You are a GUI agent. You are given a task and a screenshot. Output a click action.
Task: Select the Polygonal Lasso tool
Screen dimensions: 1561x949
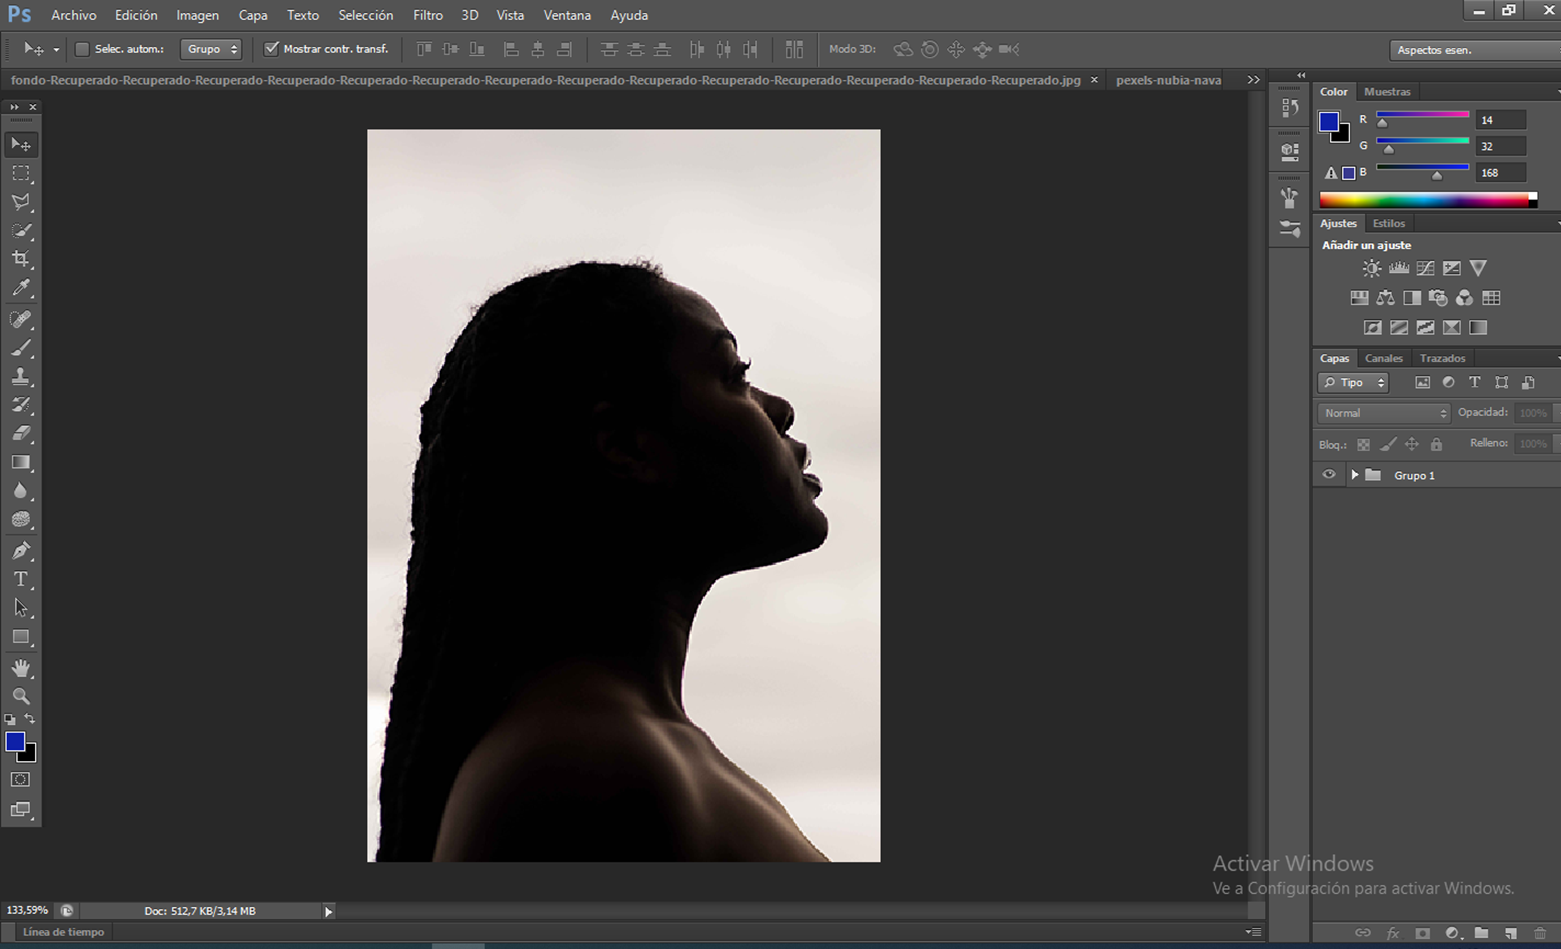(20, 202)
